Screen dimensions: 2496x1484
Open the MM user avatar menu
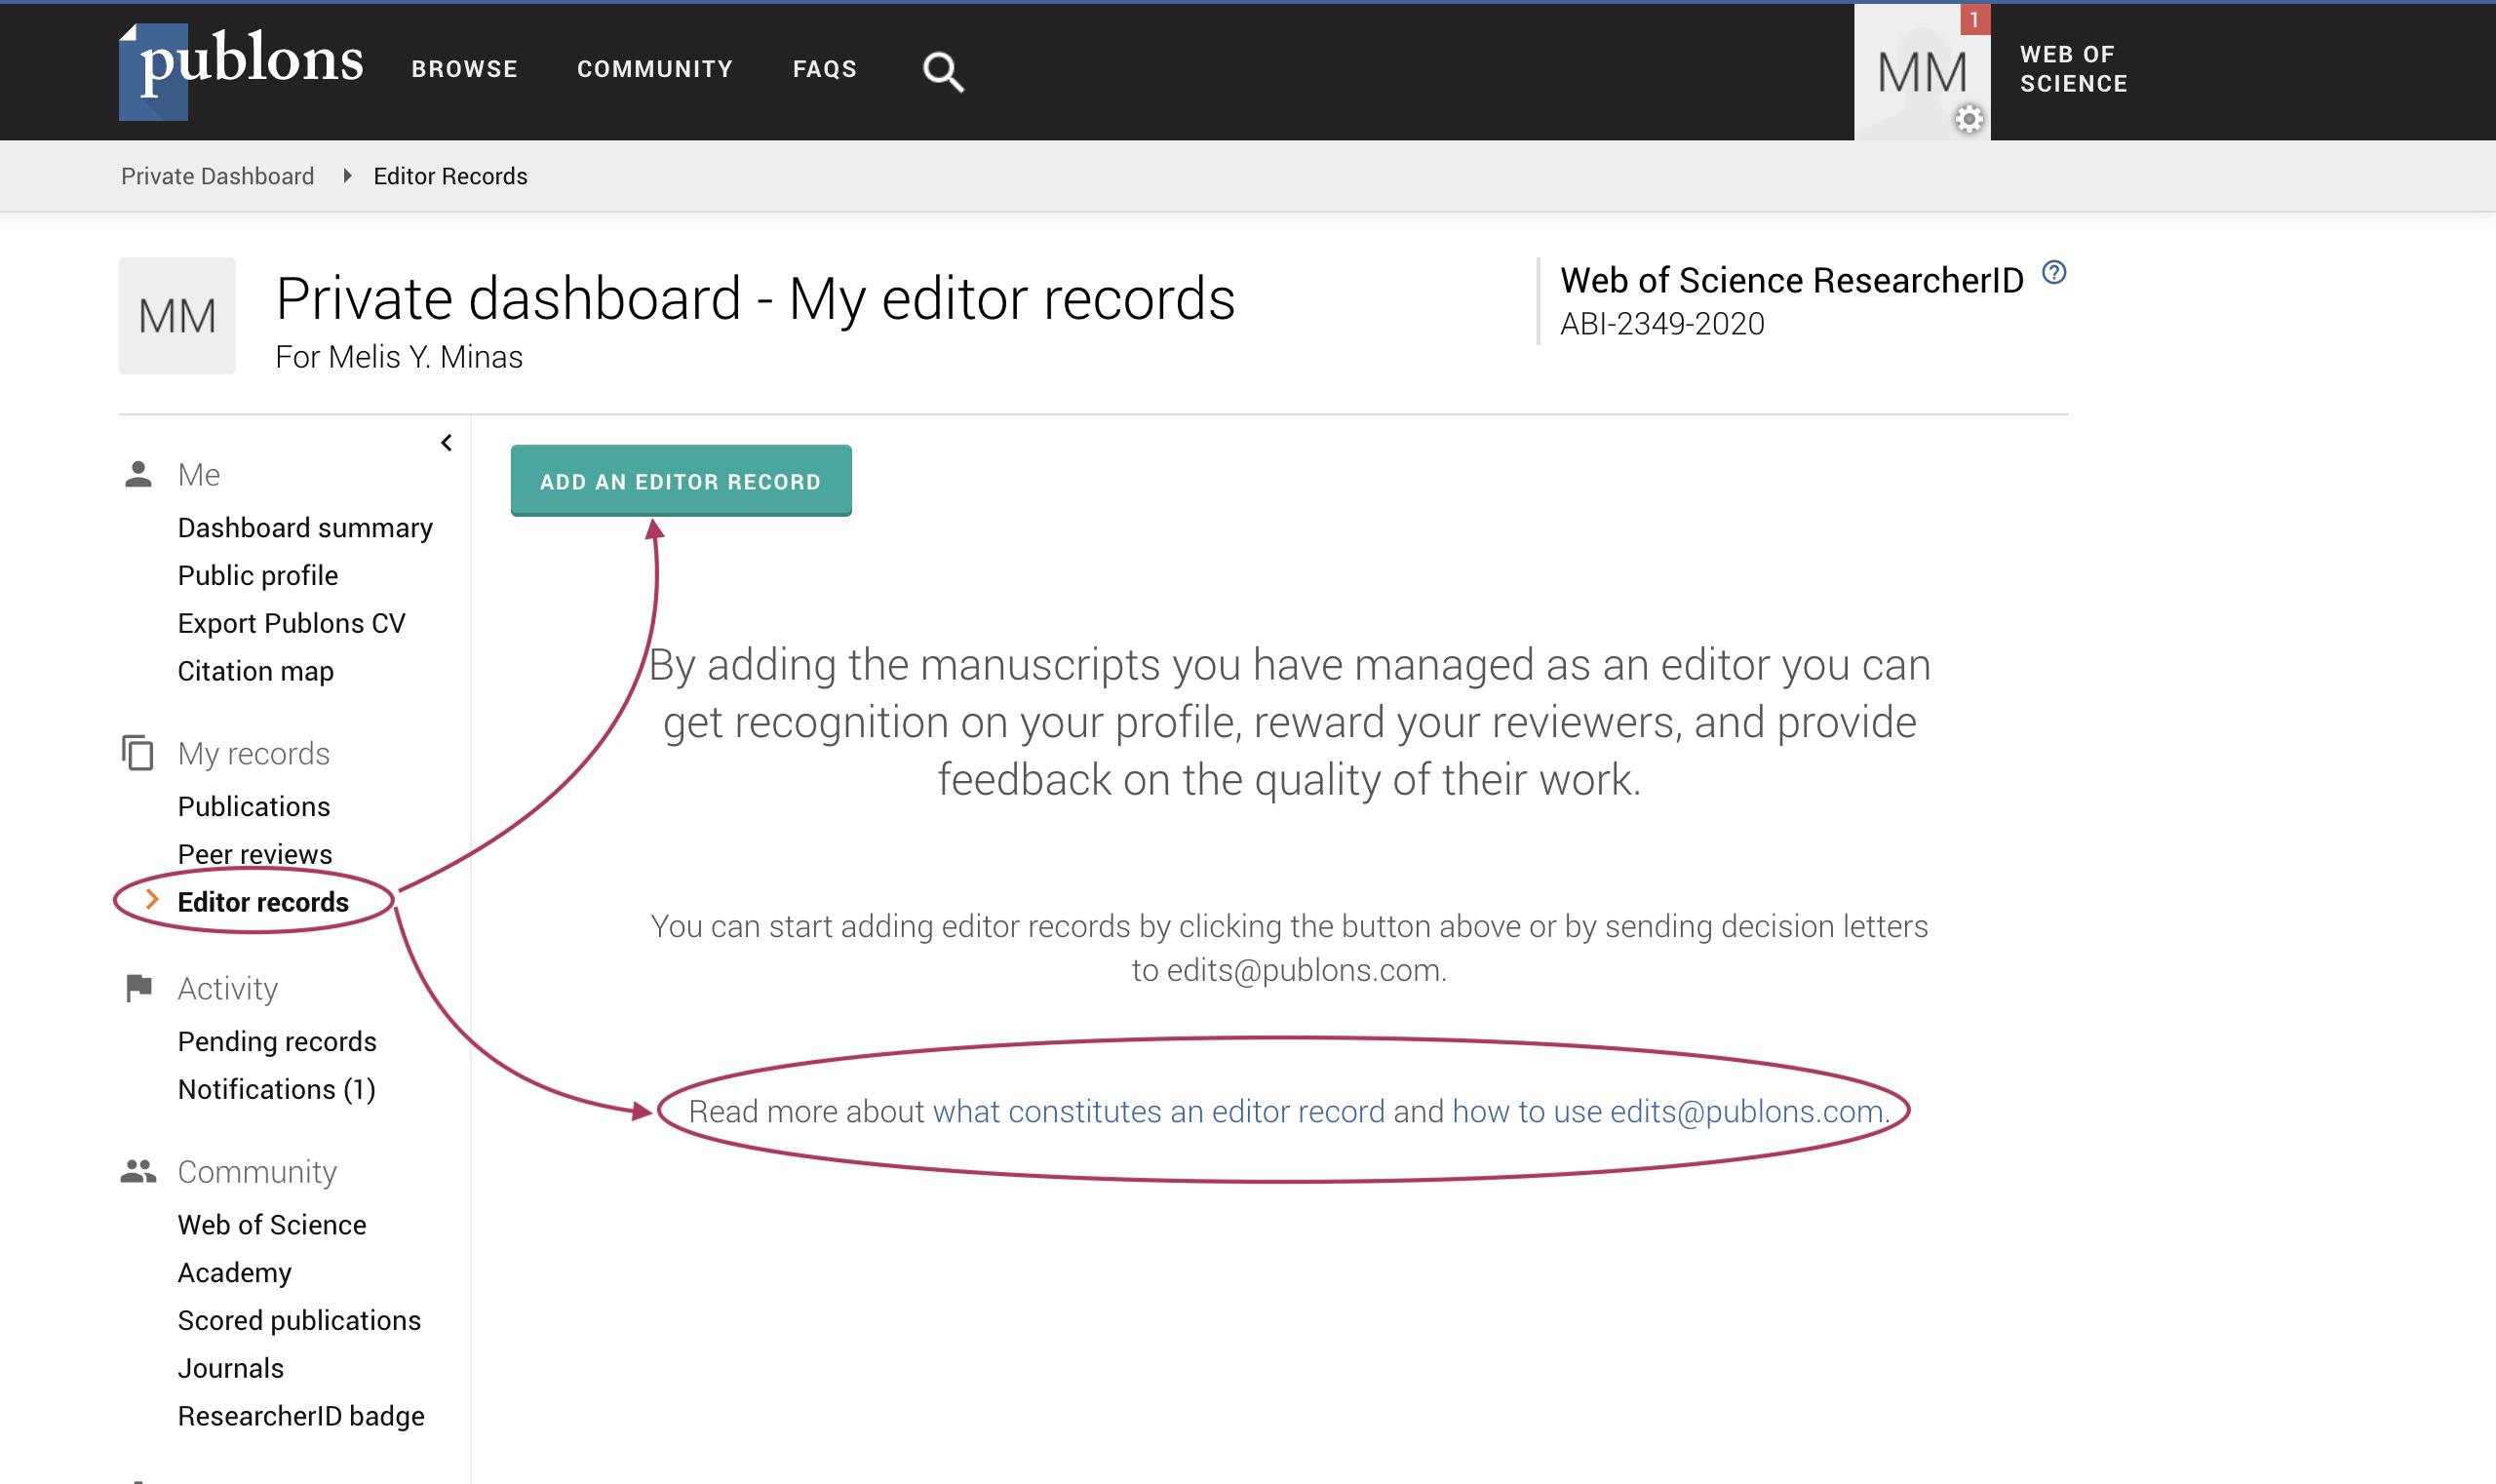(1921, 72)
